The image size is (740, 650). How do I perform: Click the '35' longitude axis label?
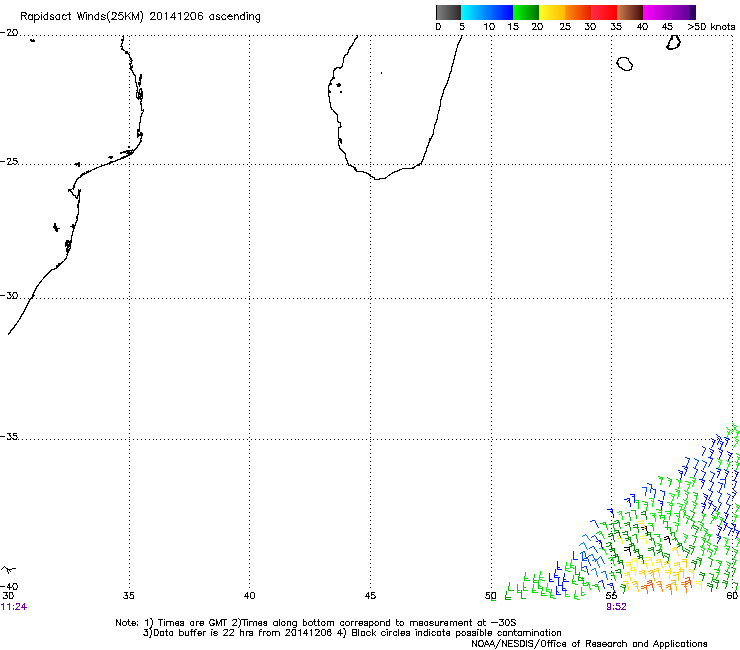point(128,596)
